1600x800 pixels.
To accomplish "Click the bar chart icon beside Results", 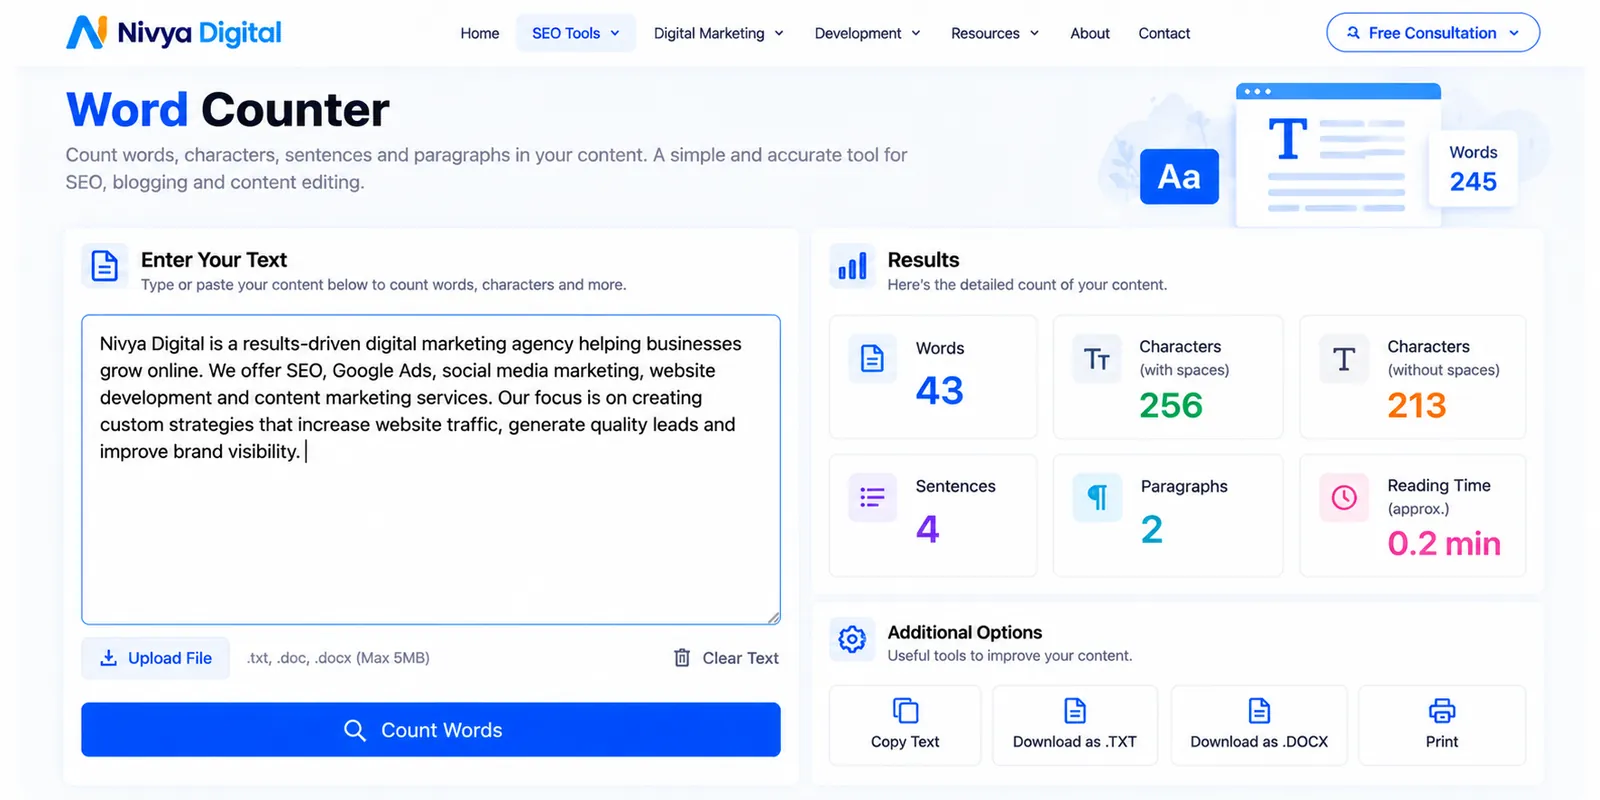I will click(x=852, y=266).
